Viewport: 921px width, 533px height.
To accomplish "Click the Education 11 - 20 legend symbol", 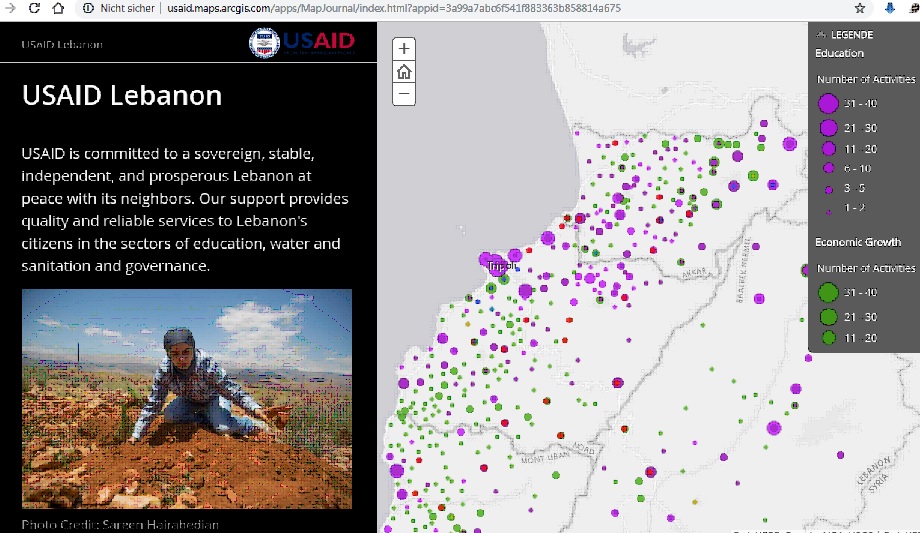I will click(x=828, y=149).
